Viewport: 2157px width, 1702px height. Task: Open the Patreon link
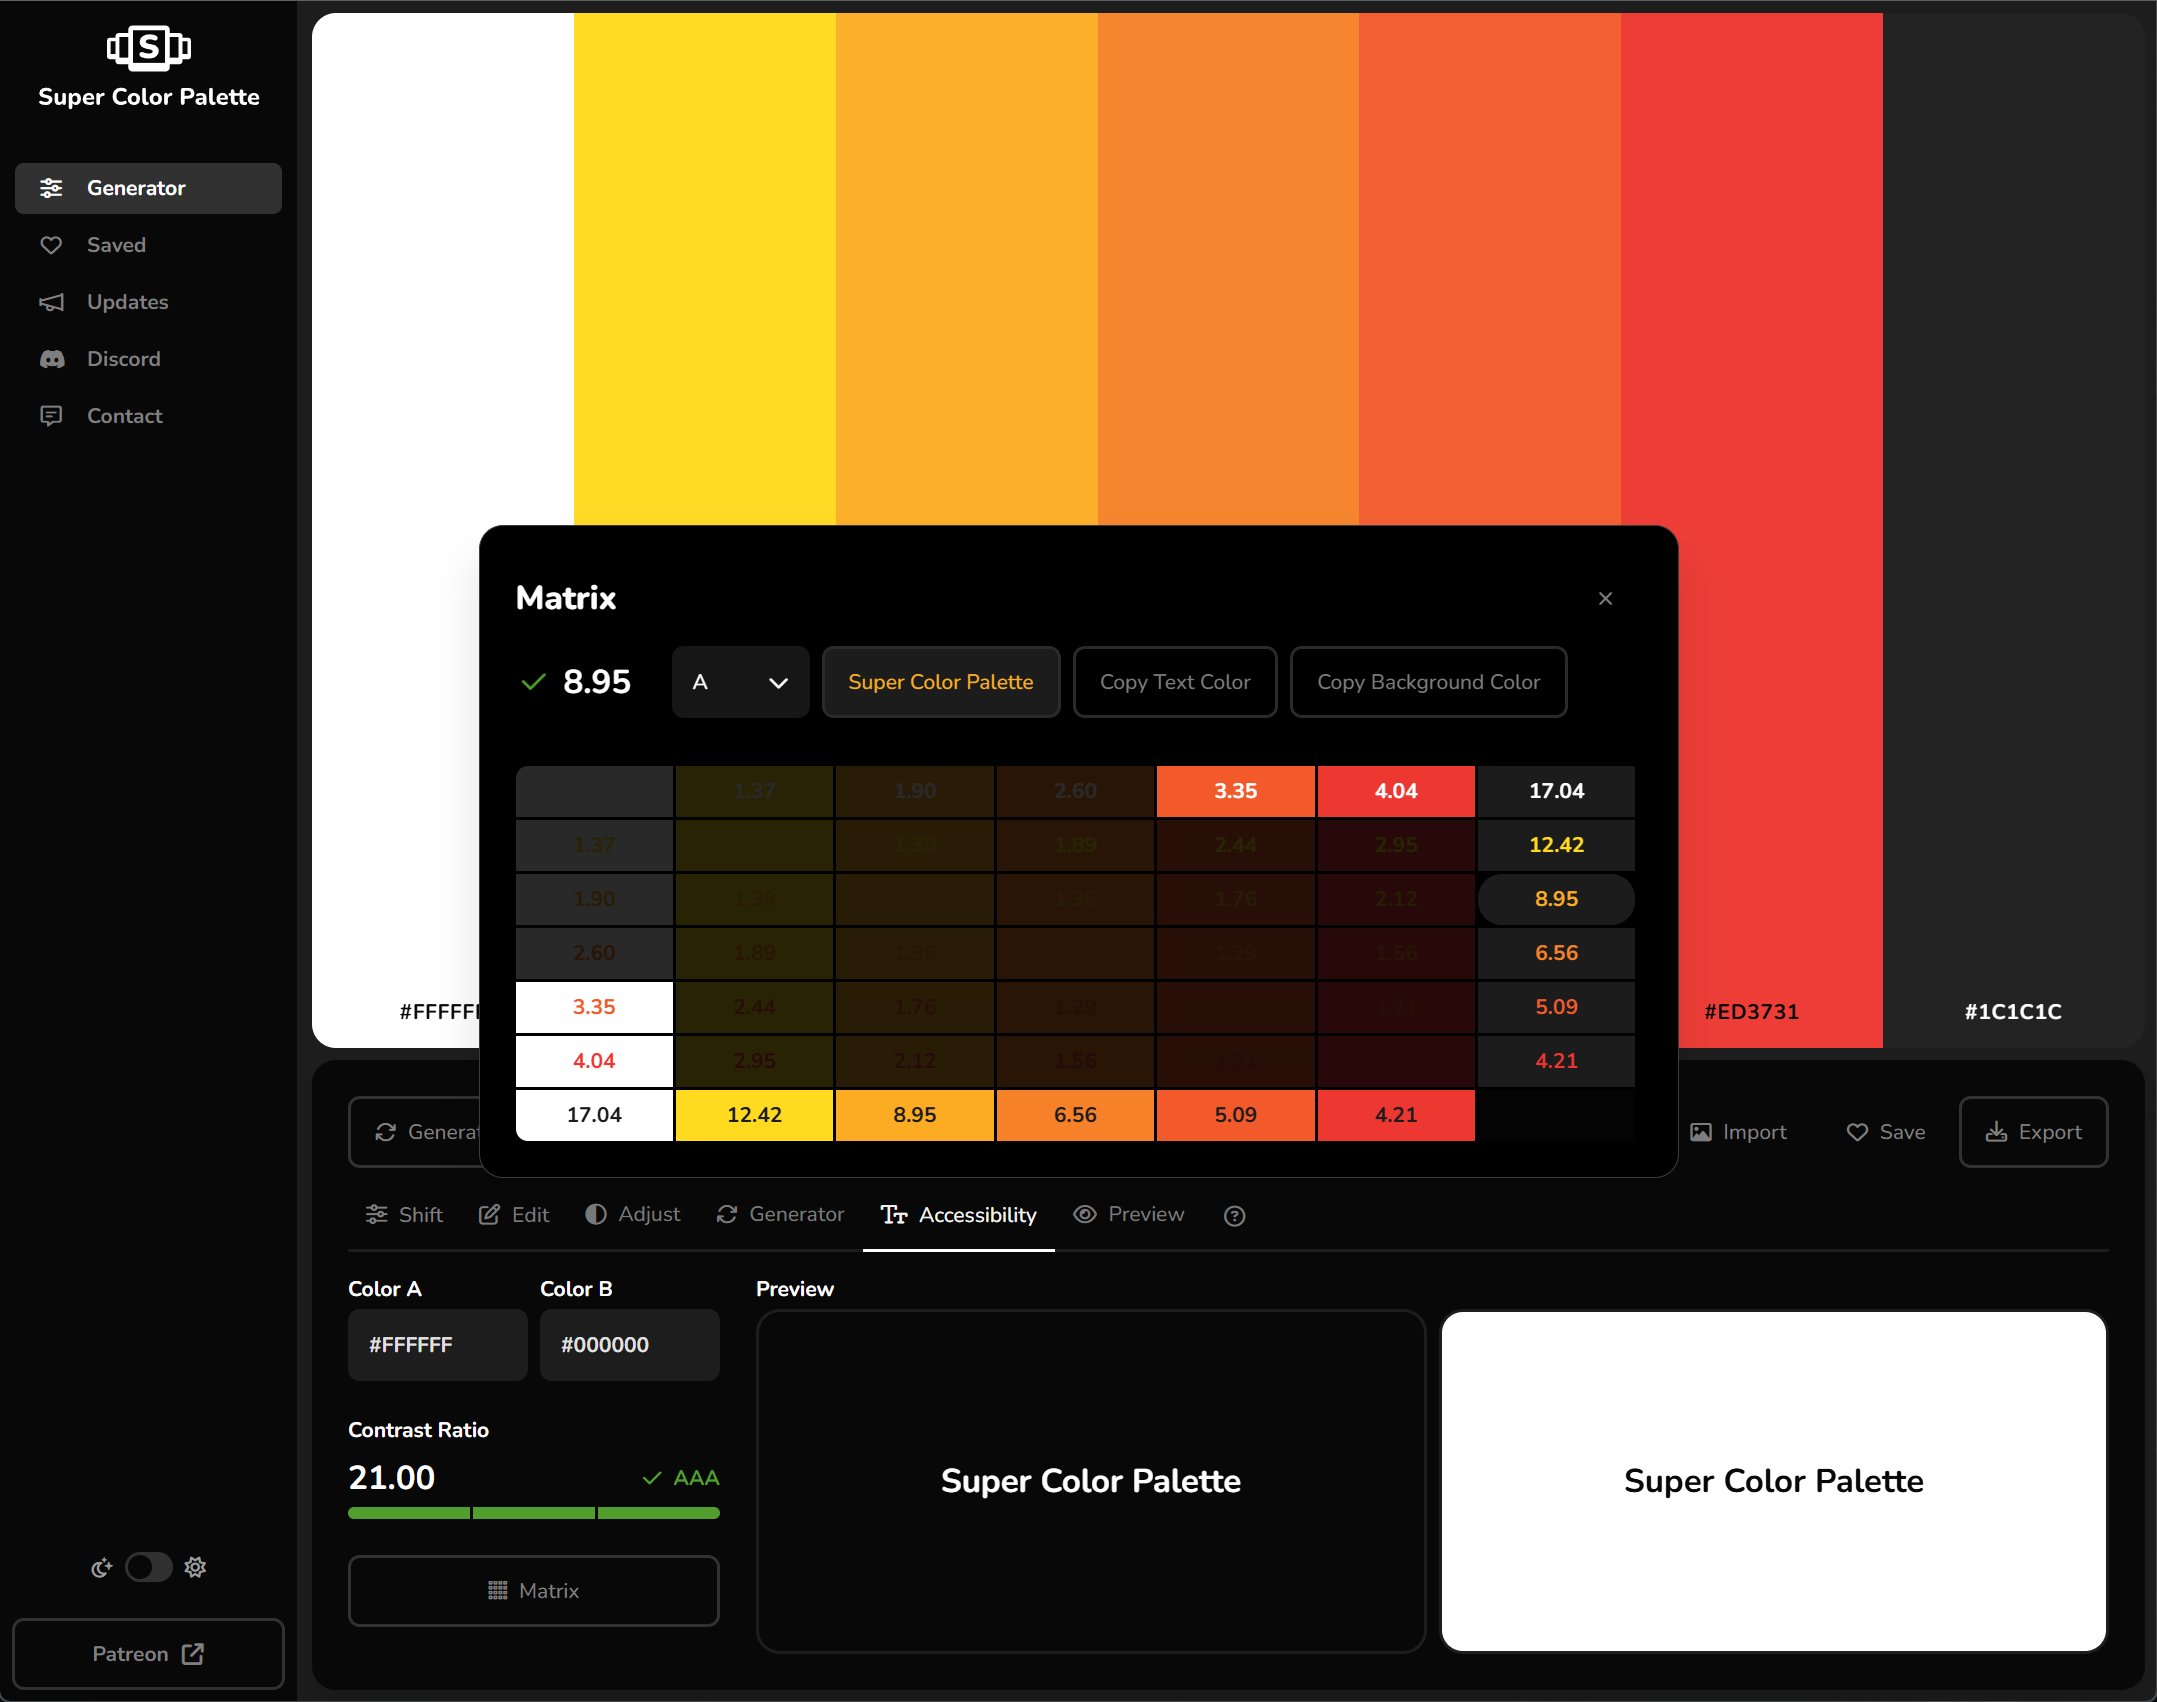pos(148,1654)
